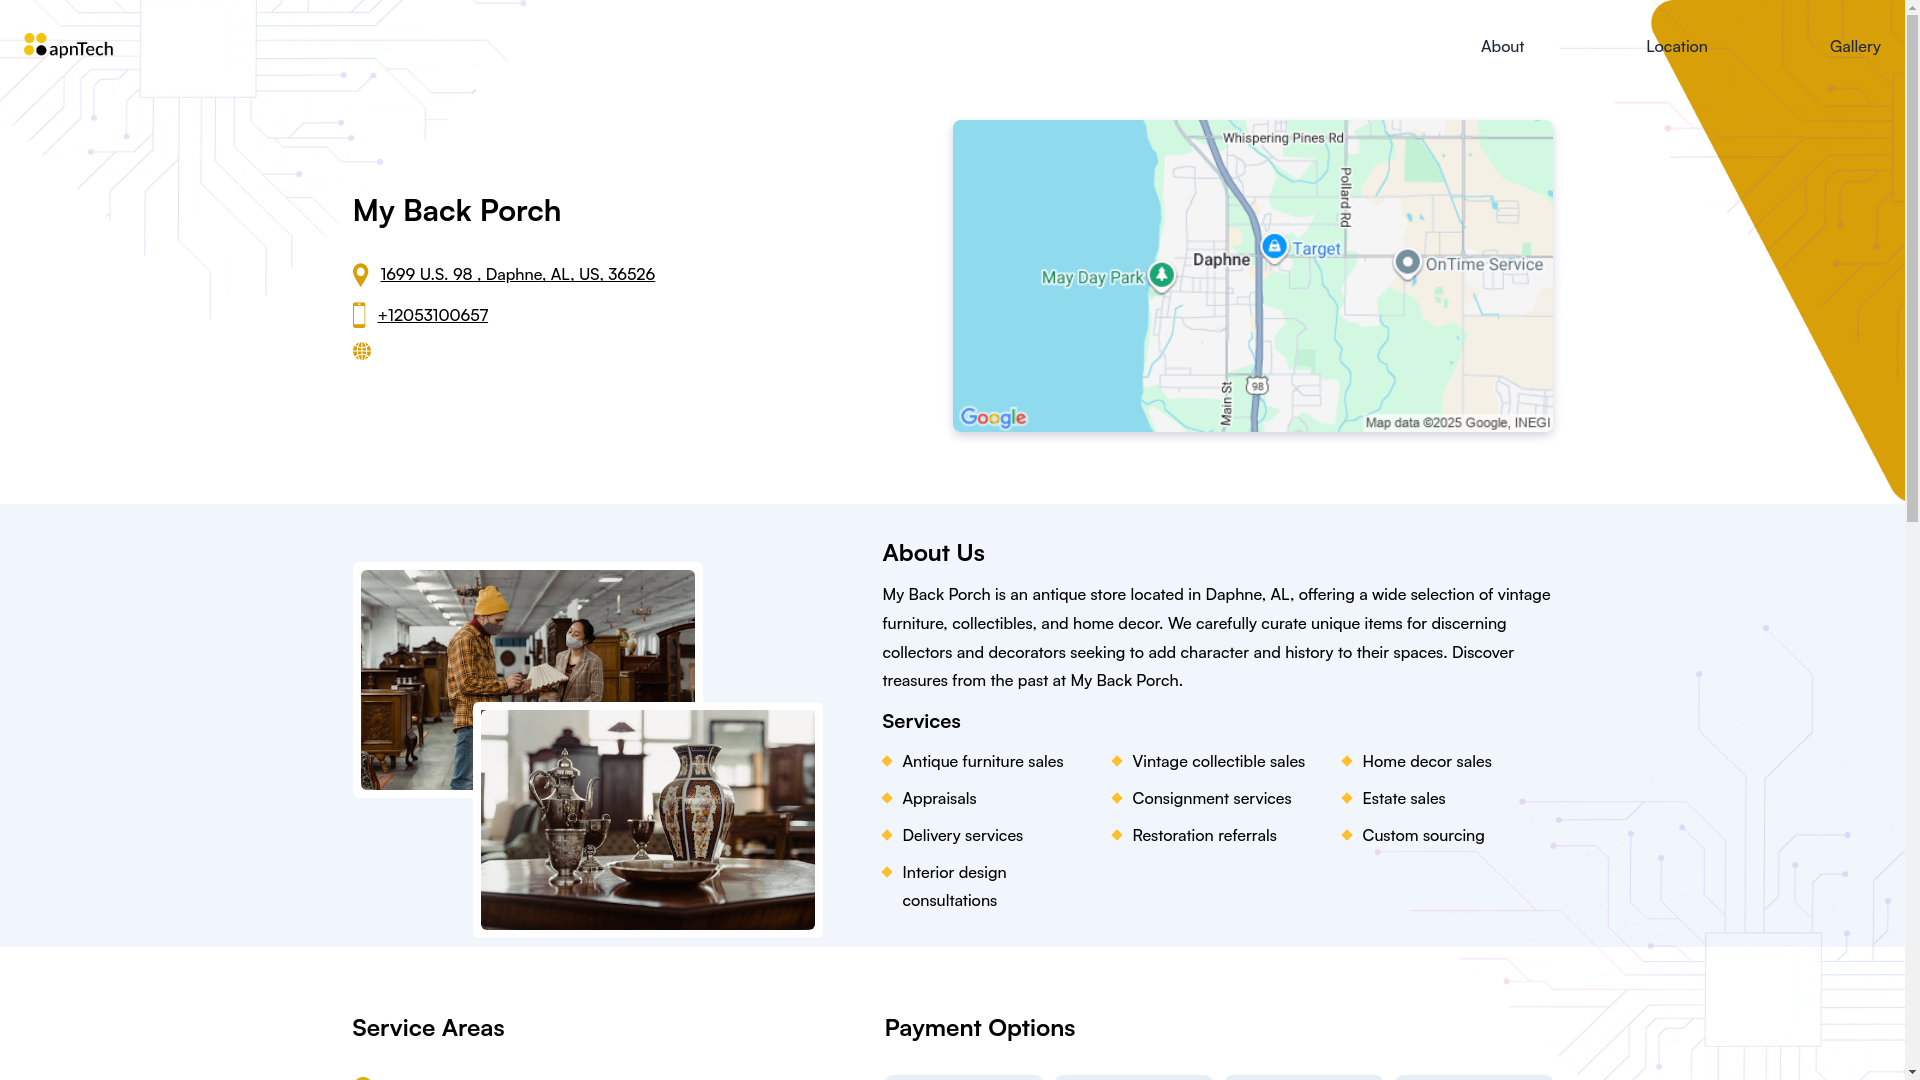Click 'Estate sales' service item
Viewport: 1920px width, 1080px height.
tap(1403, 798)
